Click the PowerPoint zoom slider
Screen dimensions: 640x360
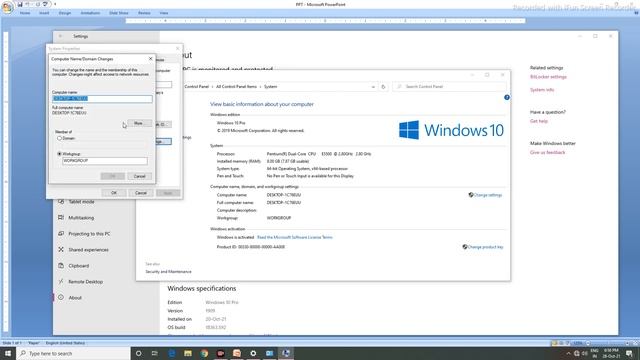[x=608, y=343]
